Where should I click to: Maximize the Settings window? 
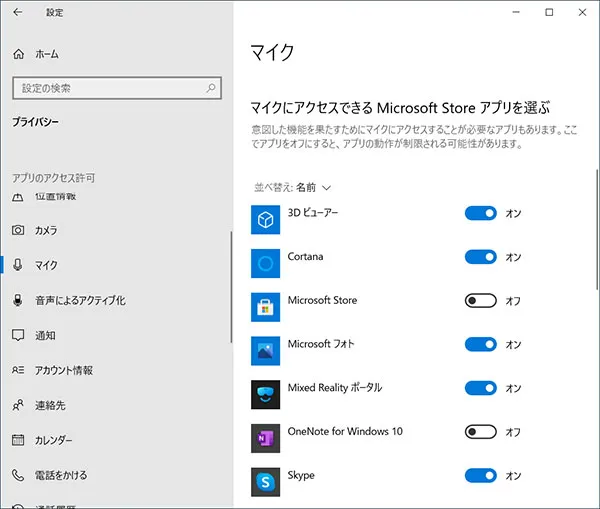(549, 12)
